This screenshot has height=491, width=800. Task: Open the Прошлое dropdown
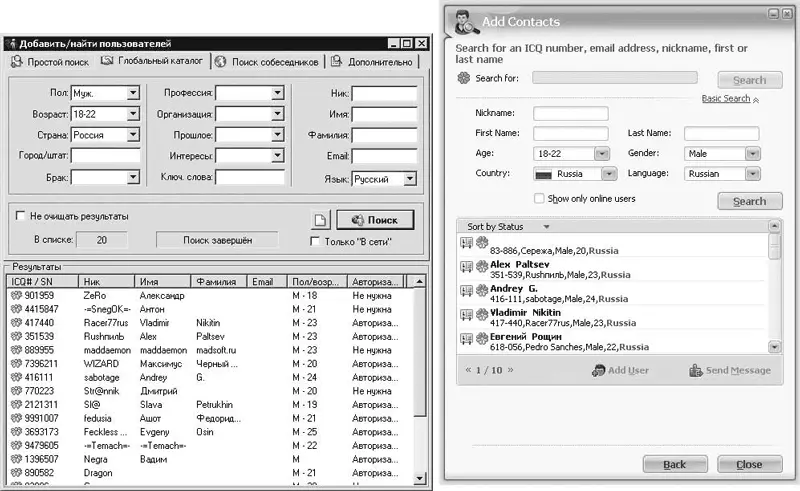(278, 135)
